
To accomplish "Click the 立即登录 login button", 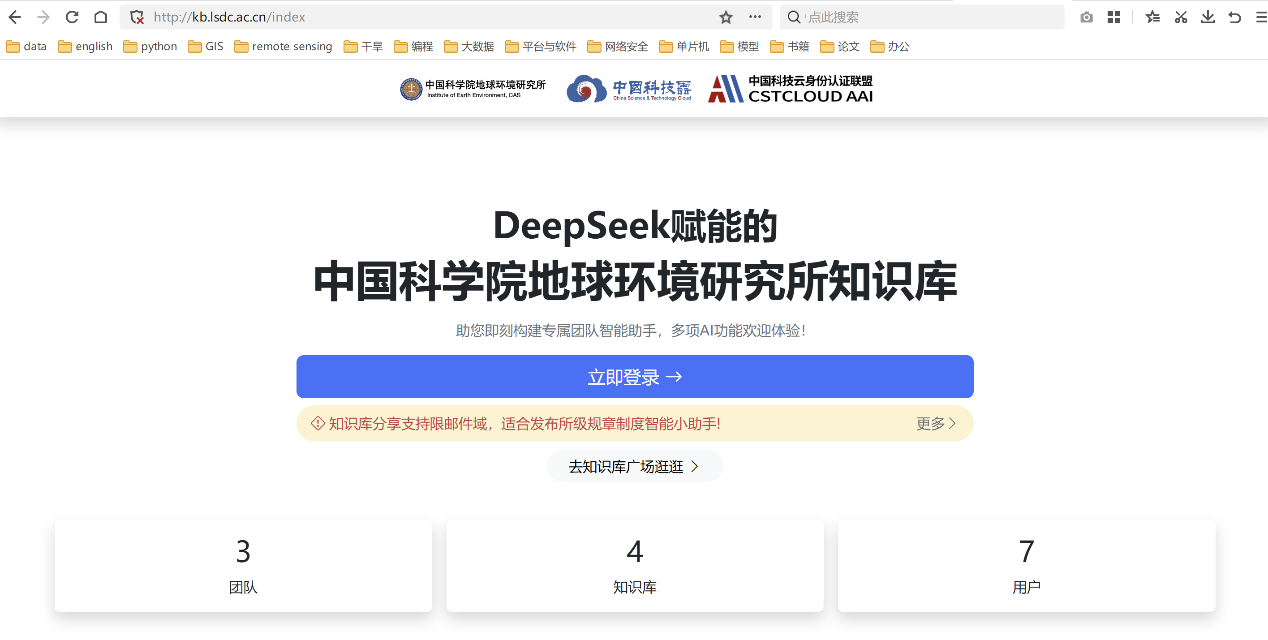I will 634,377.
